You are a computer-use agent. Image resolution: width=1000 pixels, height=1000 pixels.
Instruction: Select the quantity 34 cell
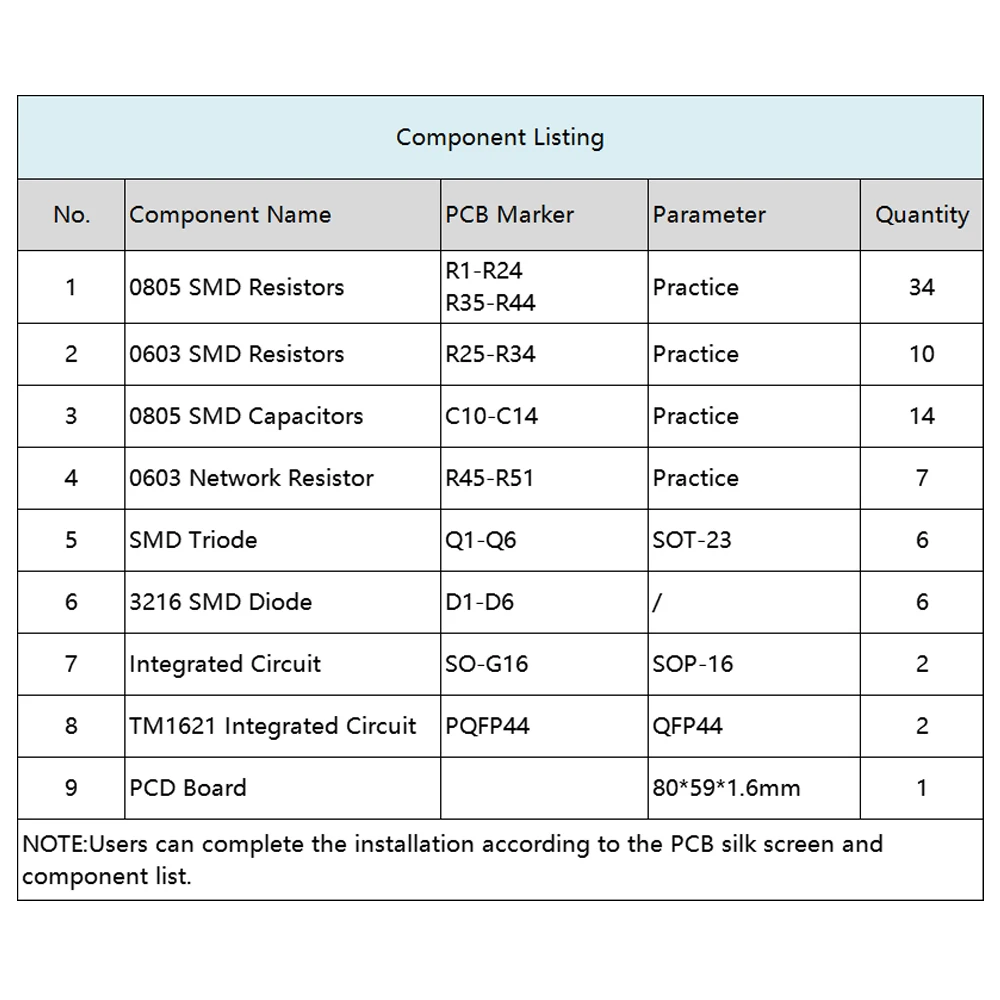[922, 287]
